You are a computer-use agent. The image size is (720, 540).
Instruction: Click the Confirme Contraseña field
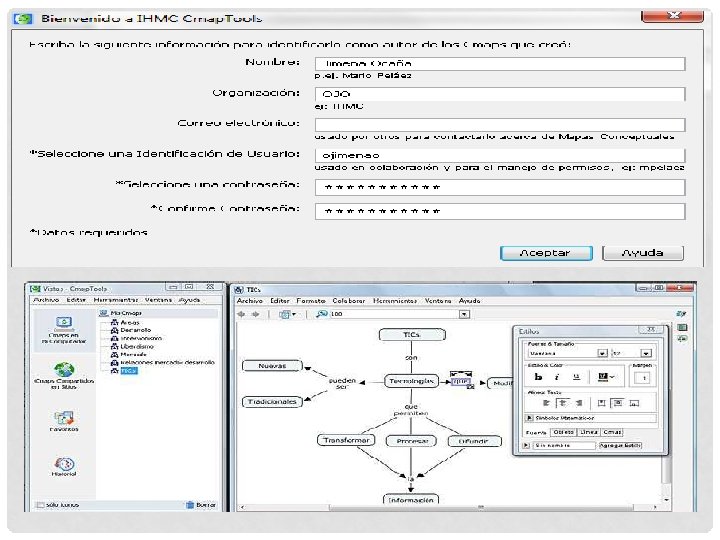coord(500,211)
